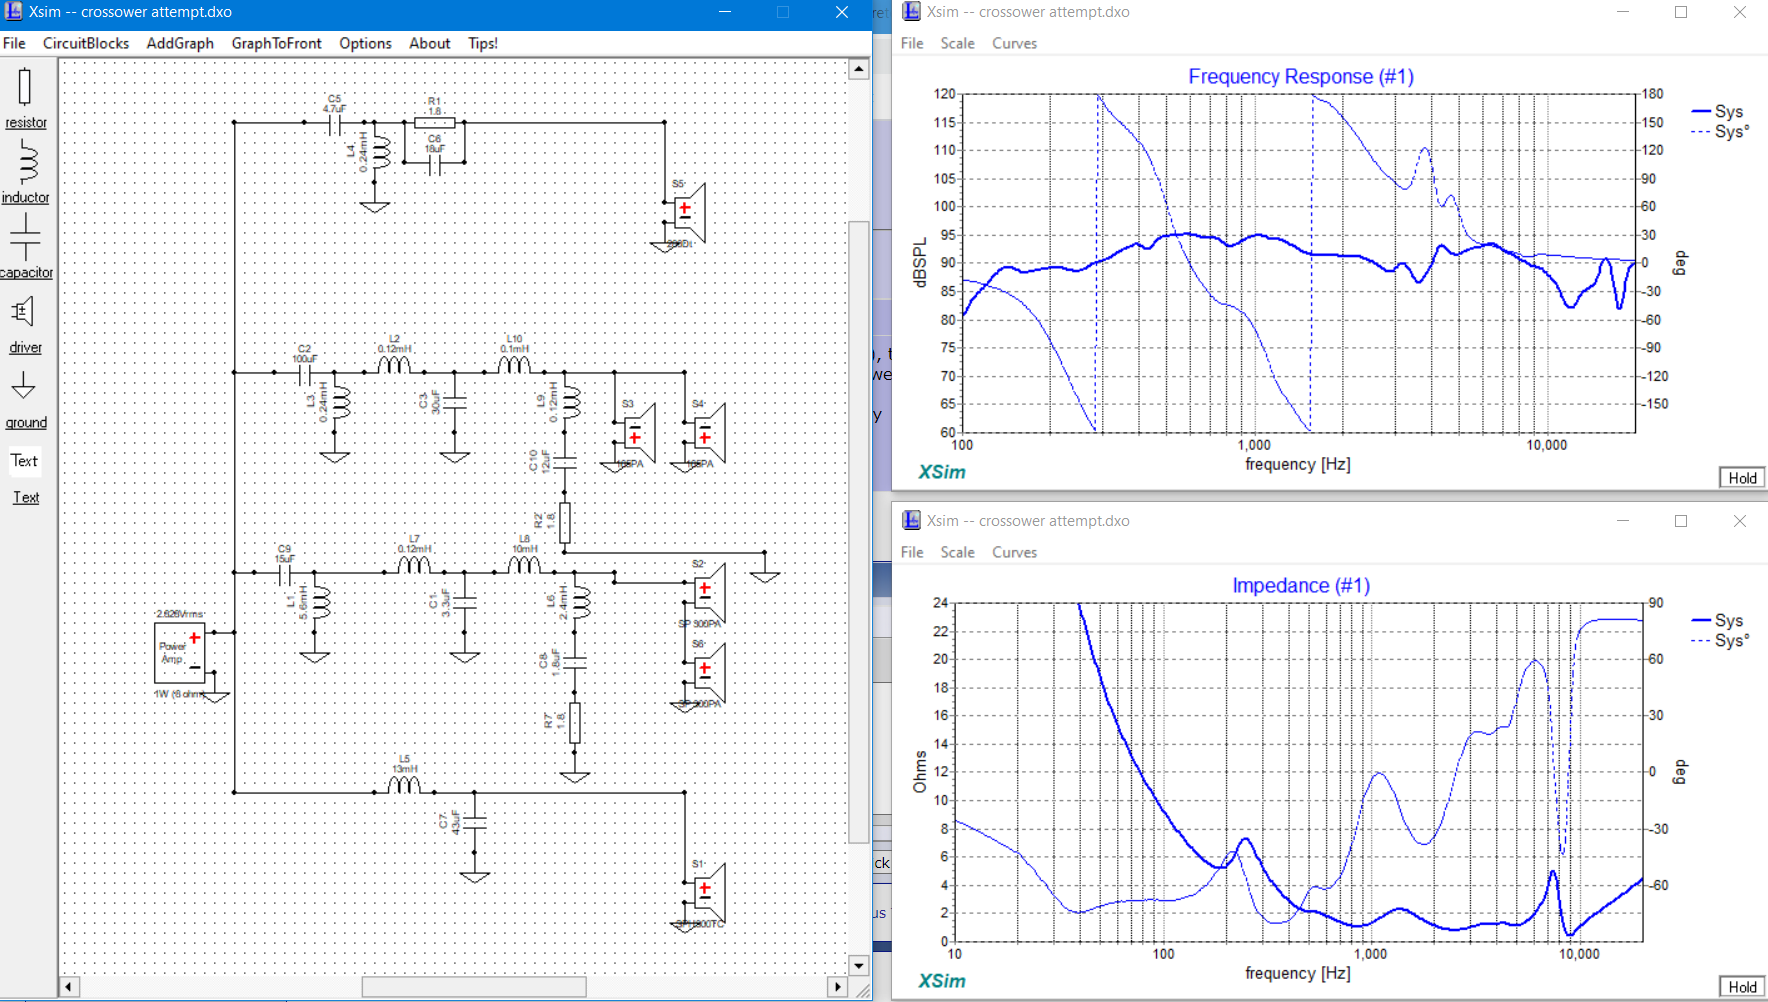
Task: Open the File menu in schematic window
Action: click(x=14, y=43)
